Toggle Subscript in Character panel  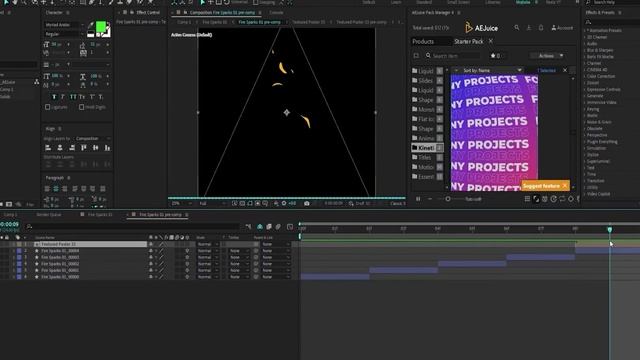point(101,97)
